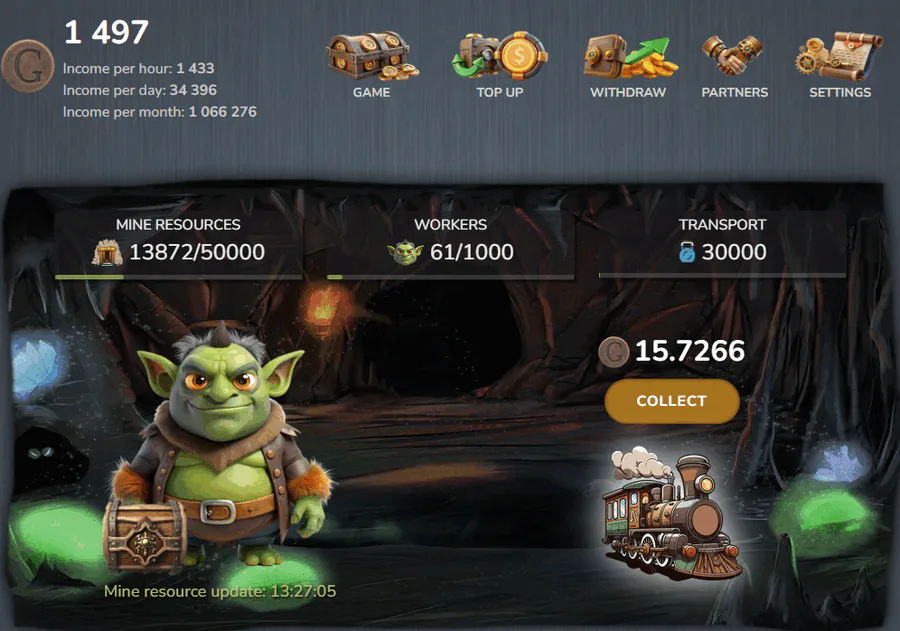
Task: Click the TOP UP label link
Action: tap(499, 92)
